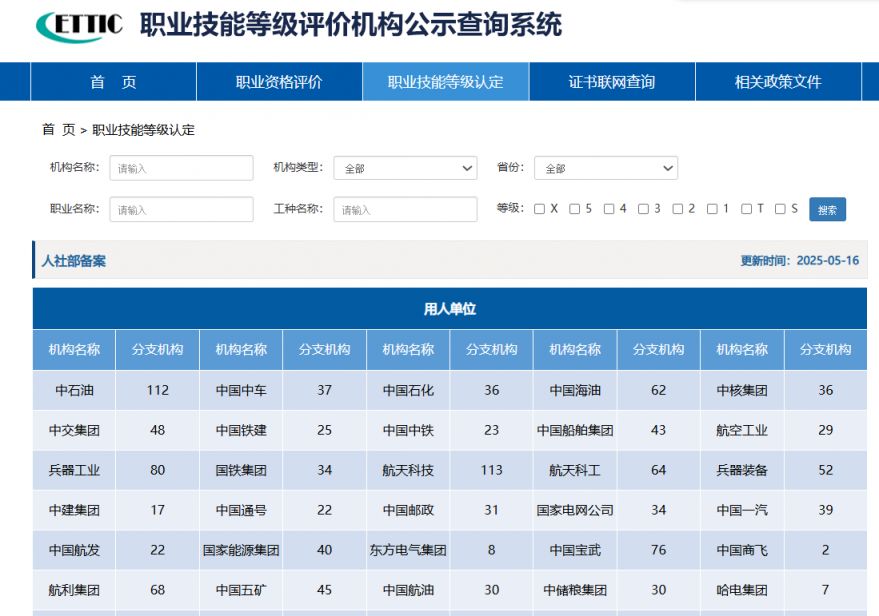Open the 职业资格评价 nav tab

[279, 82]
